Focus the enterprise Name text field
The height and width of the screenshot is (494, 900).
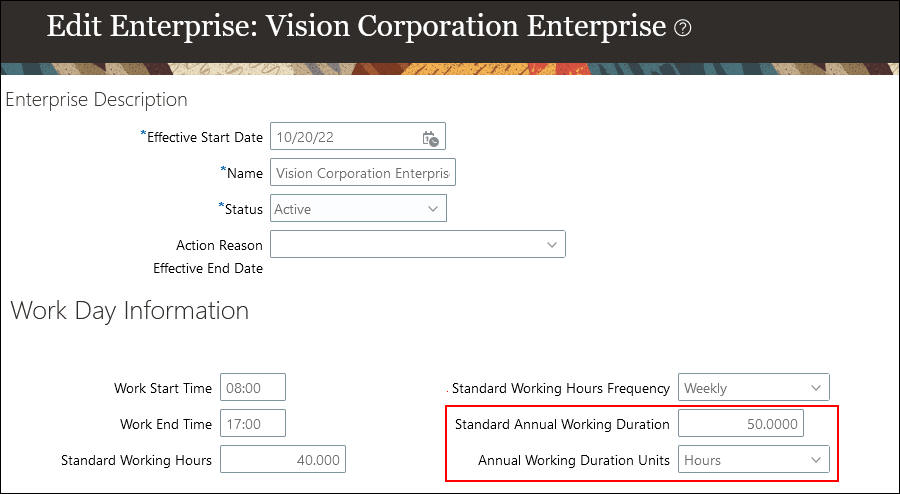coord(362,173)
